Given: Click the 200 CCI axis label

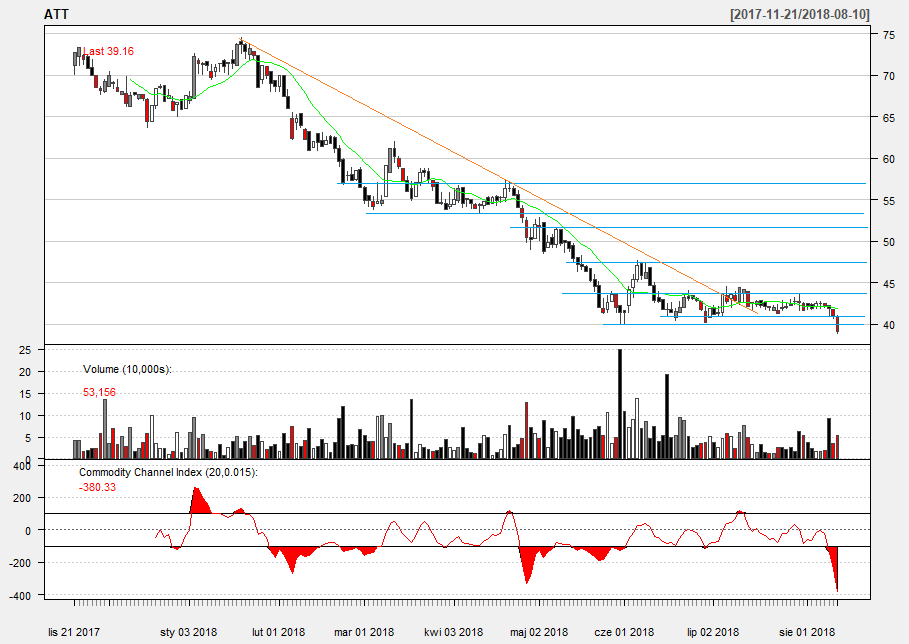Looking at the screenshot, I should point(23,498).
